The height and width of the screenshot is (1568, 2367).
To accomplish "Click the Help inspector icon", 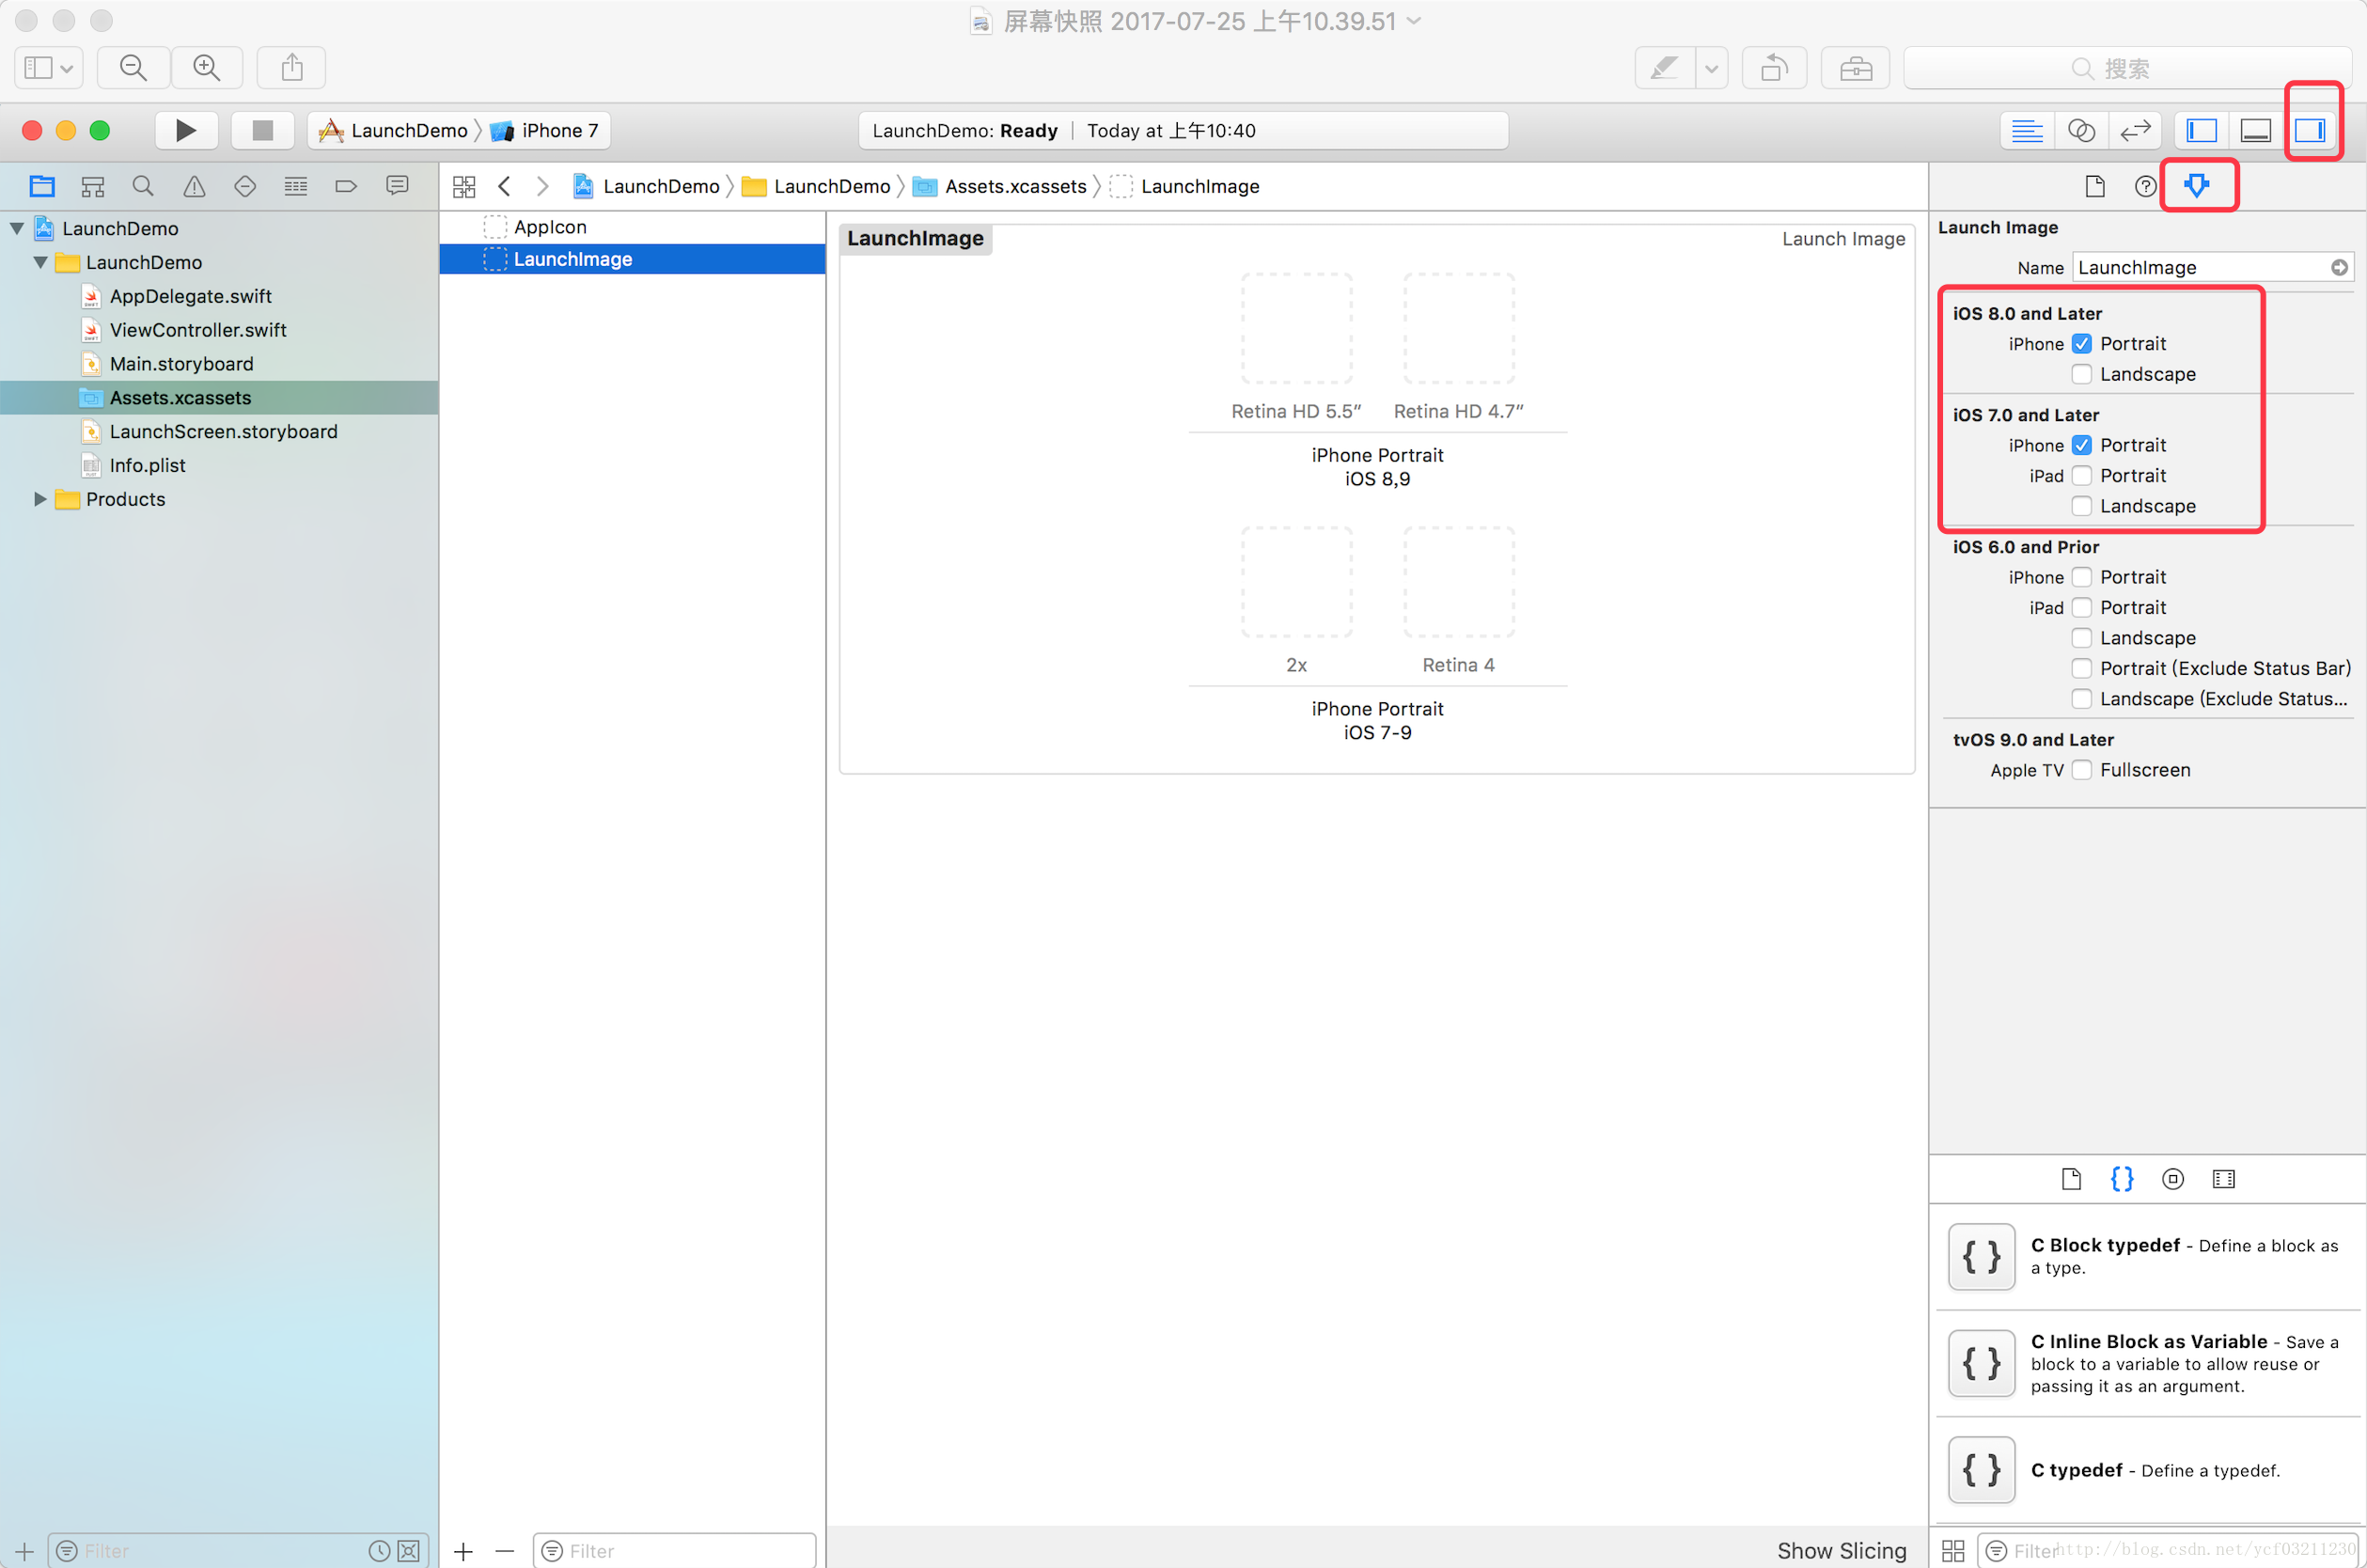I will pos(2145,185).
